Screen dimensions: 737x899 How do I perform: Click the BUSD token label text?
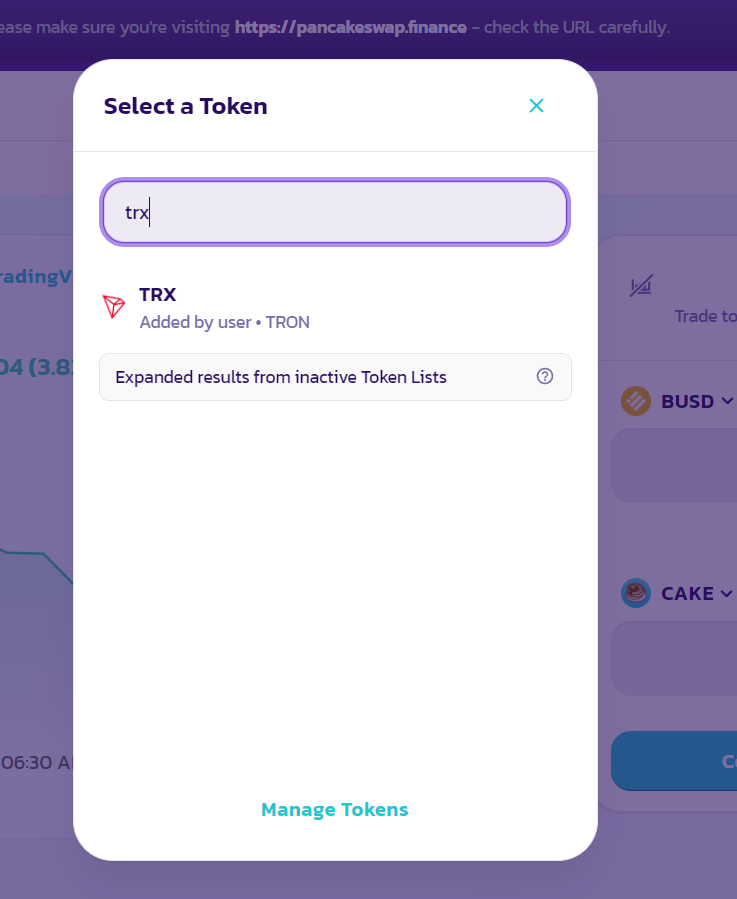pyautogui.click(x=687, y=401)
